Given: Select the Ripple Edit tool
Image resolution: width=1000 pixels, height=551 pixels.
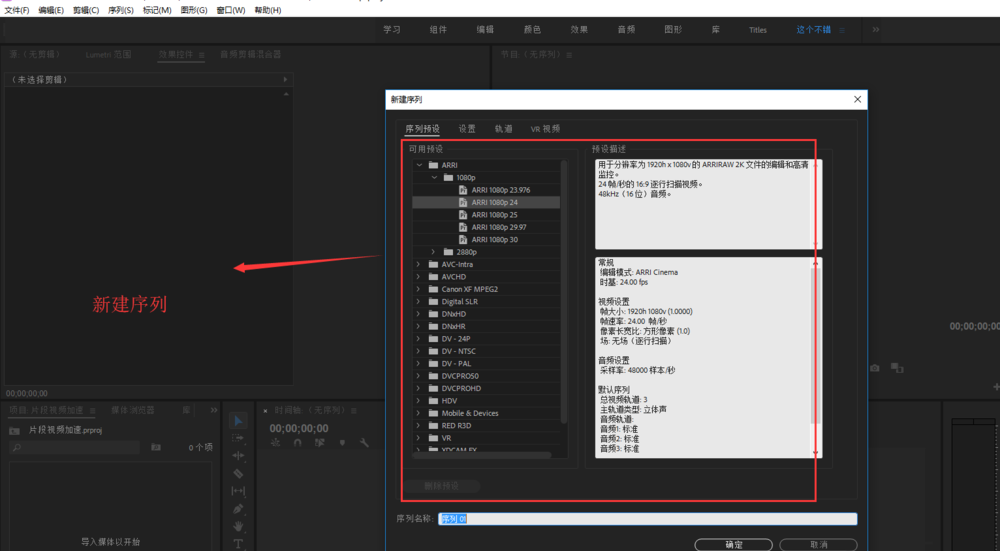Looking at the screenshot, I should pos(238,455).
